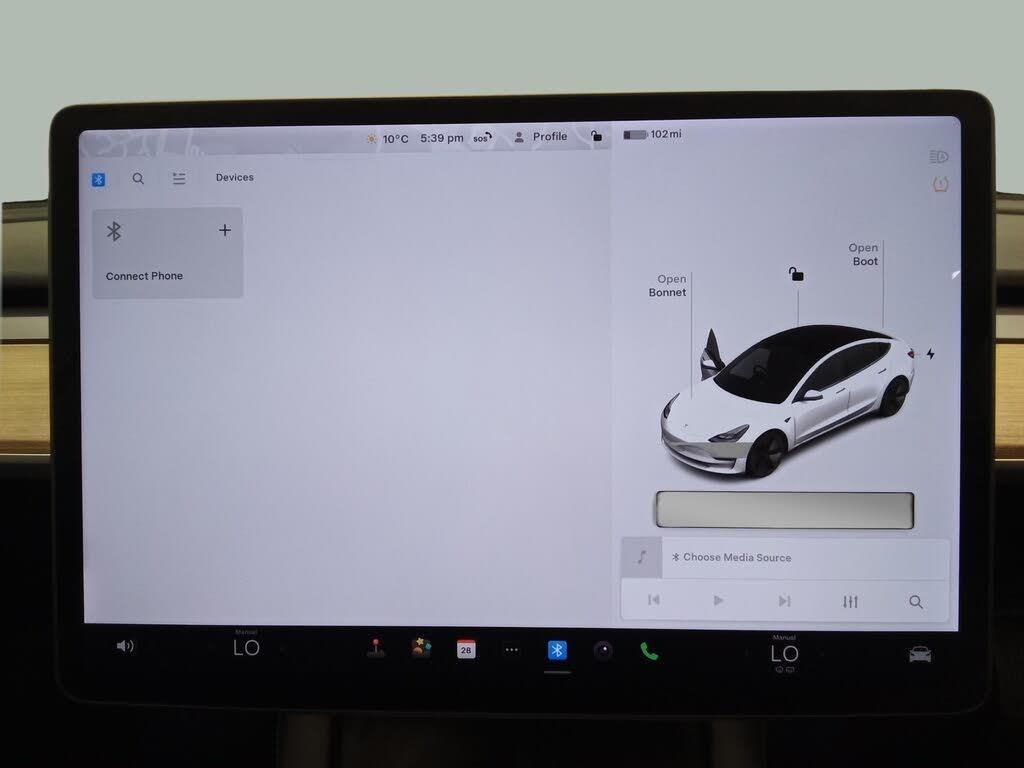Open the Calendar app icon
The width and height of the screenshot is (1024, 768).
point(466,649)
